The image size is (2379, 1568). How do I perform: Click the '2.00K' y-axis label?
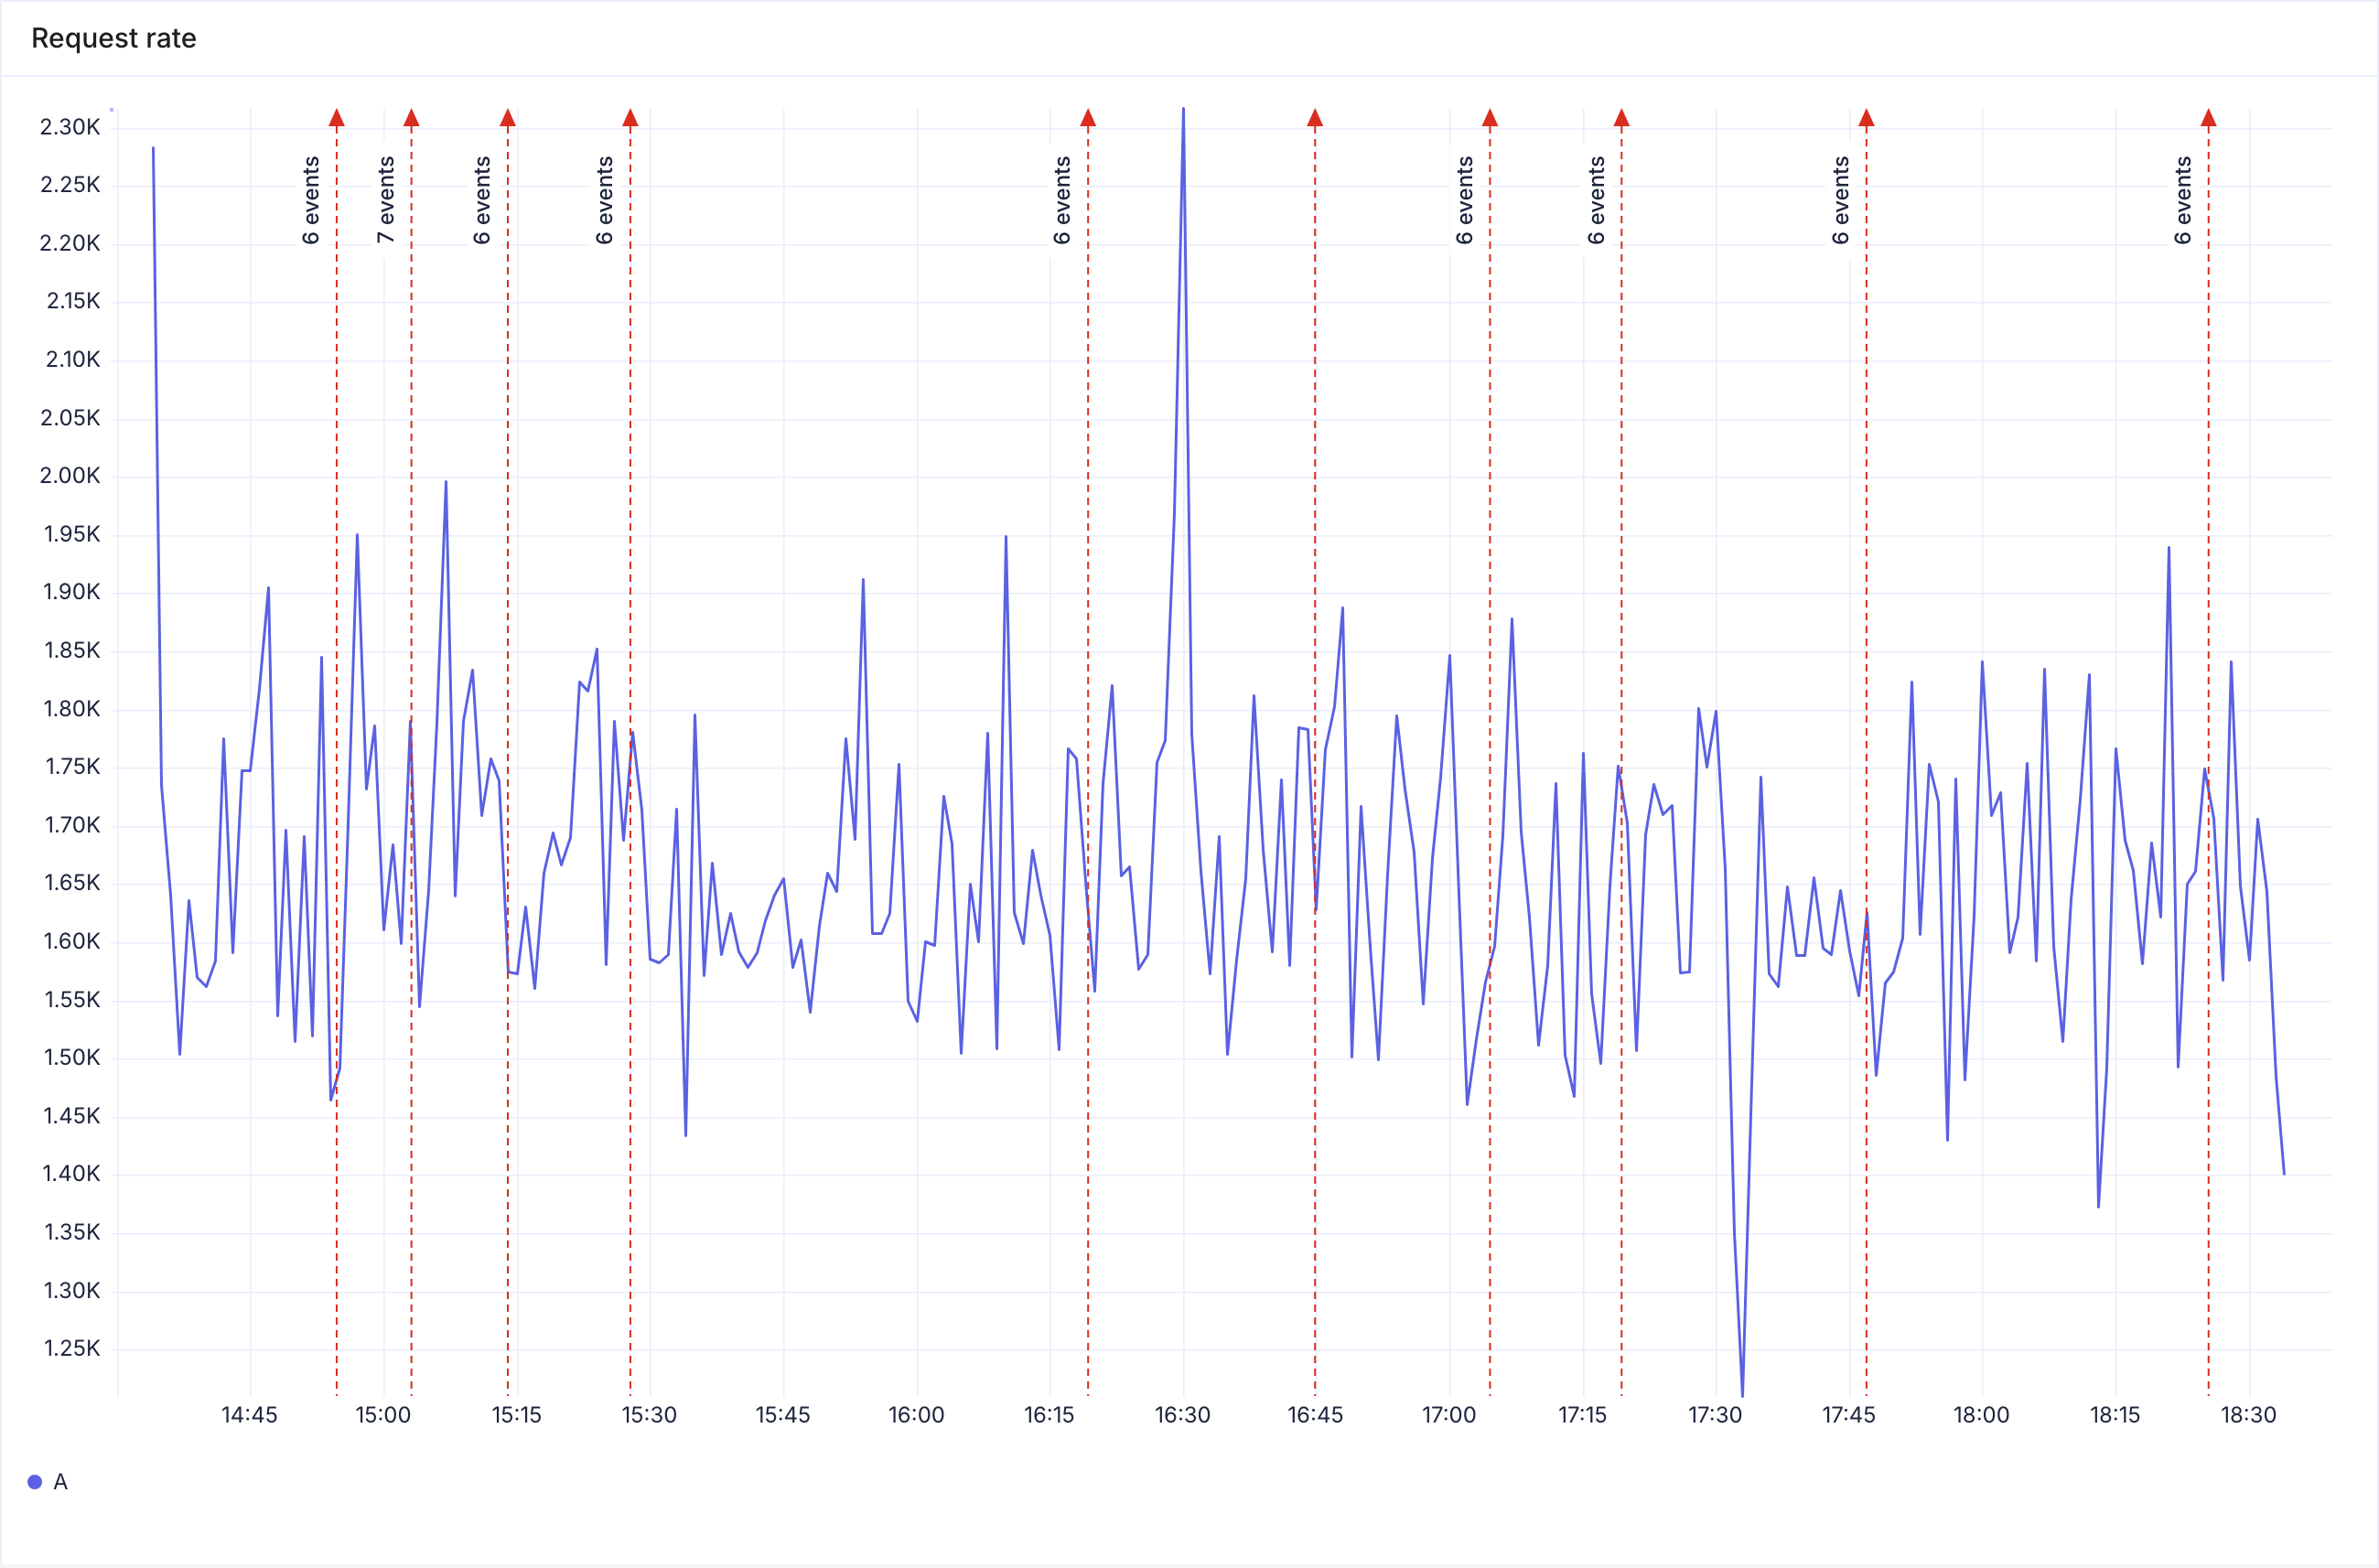pyautogui.click(x=70, y=476)
